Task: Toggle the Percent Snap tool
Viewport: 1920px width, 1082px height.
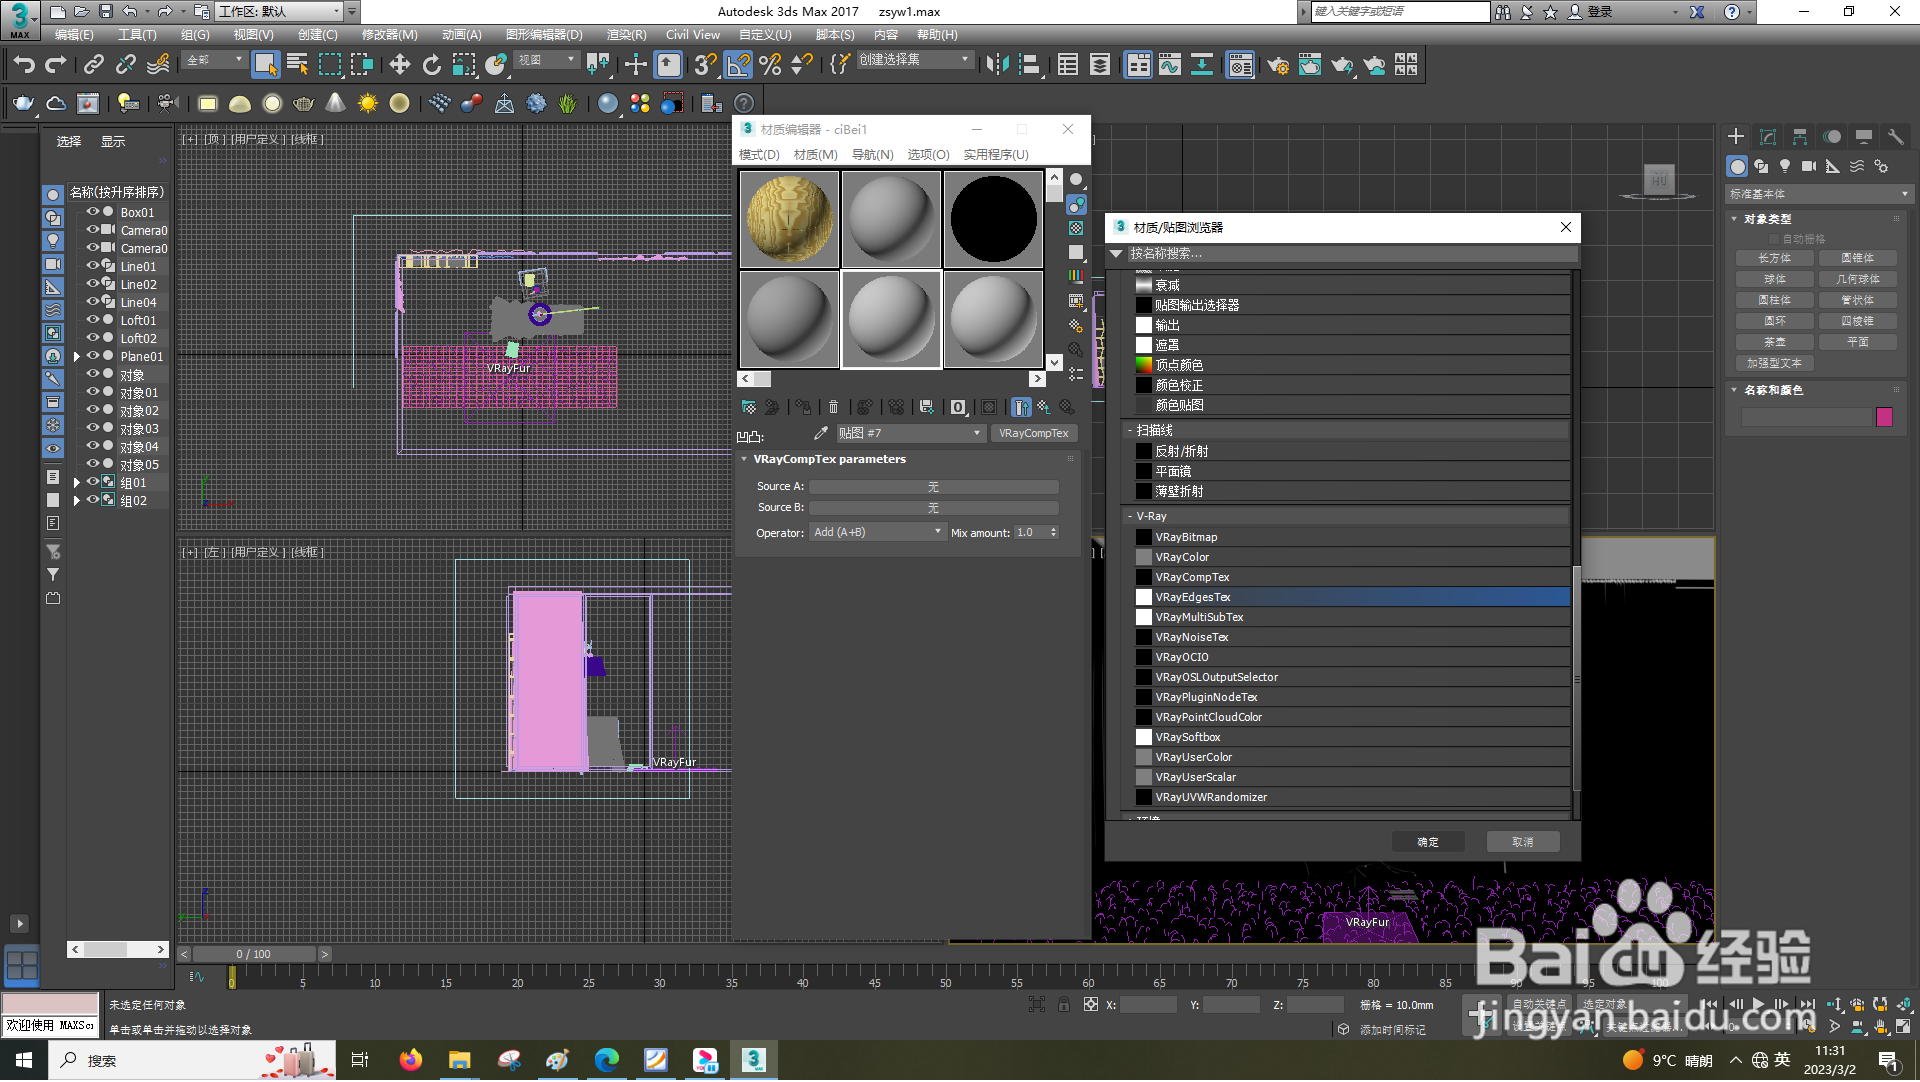Action: tap(770, 65)
